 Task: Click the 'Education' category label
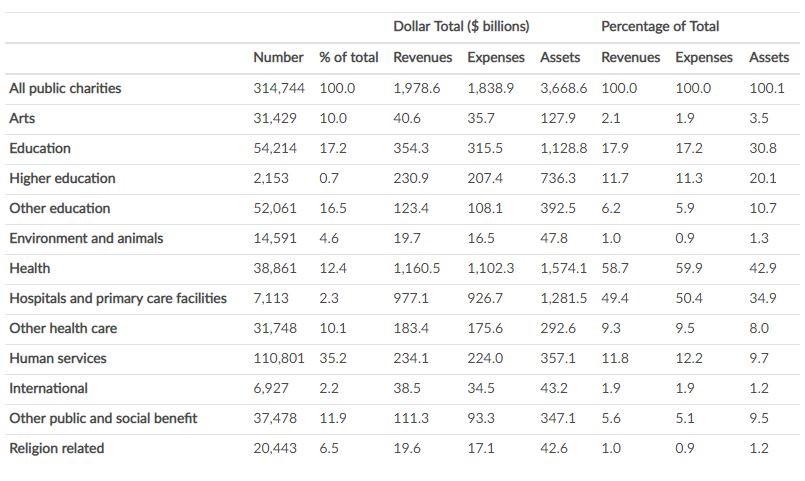[40, 148]
